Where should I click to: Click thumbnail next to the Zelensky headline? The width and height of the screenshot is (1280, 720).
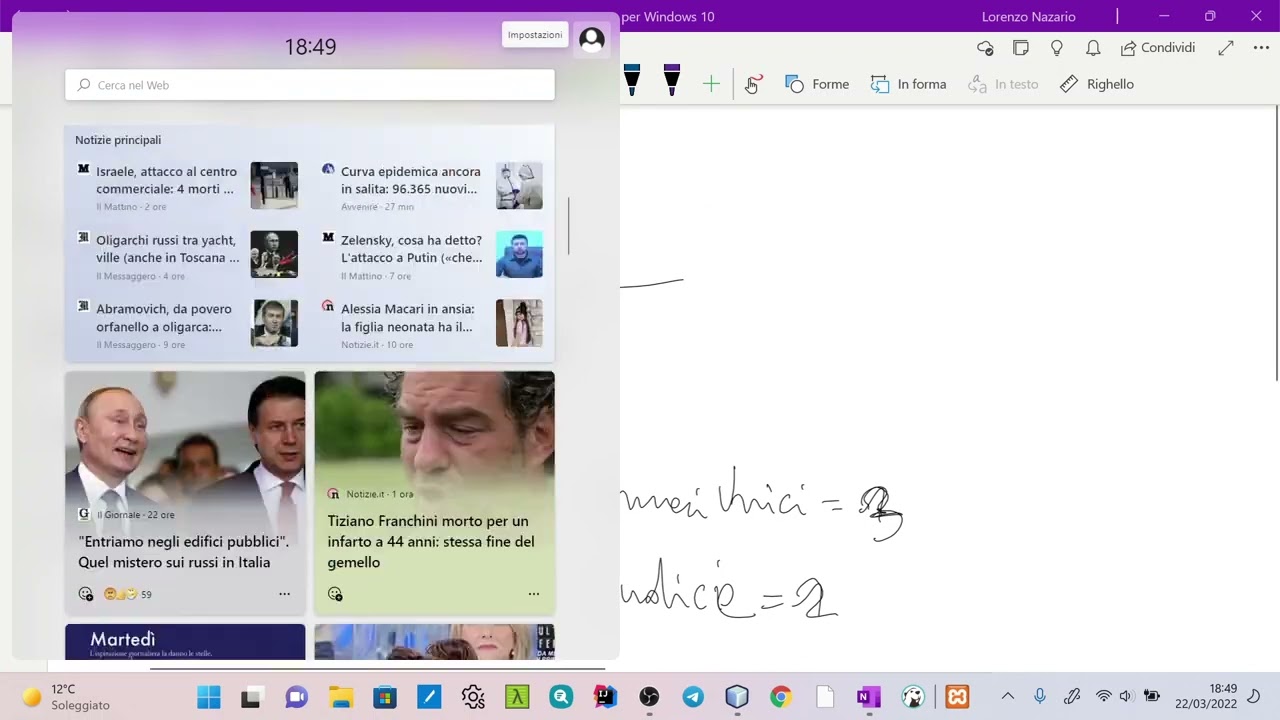[x=519, y=254]
